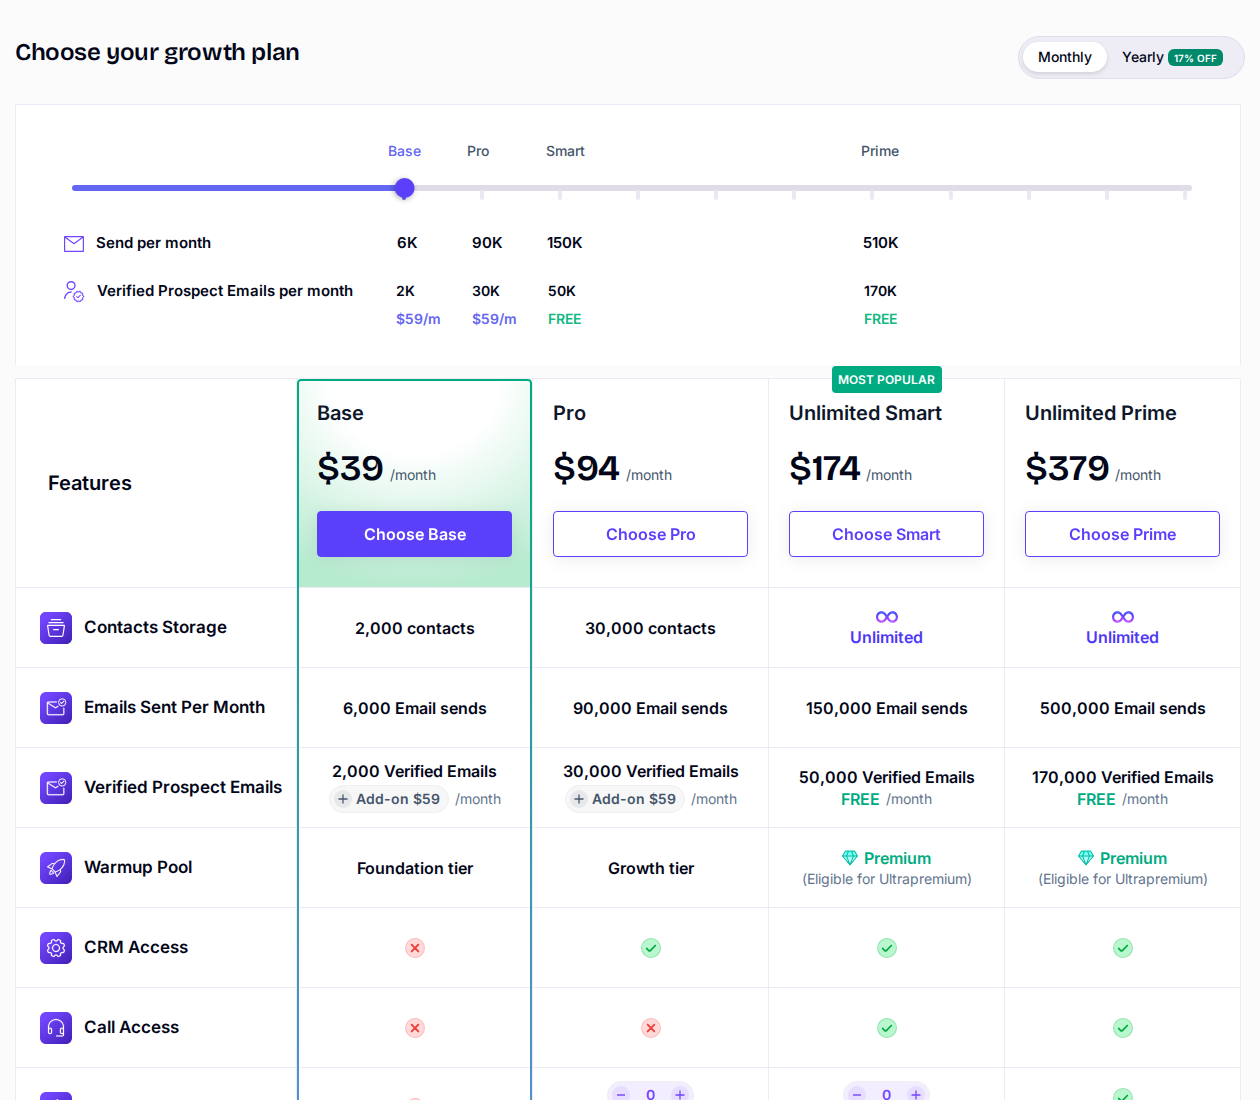Viewport: 1260px width, 1100px height.
Task: Click the Call Access headset icon
Action: pyautogui.click(x=56, y=1028)
